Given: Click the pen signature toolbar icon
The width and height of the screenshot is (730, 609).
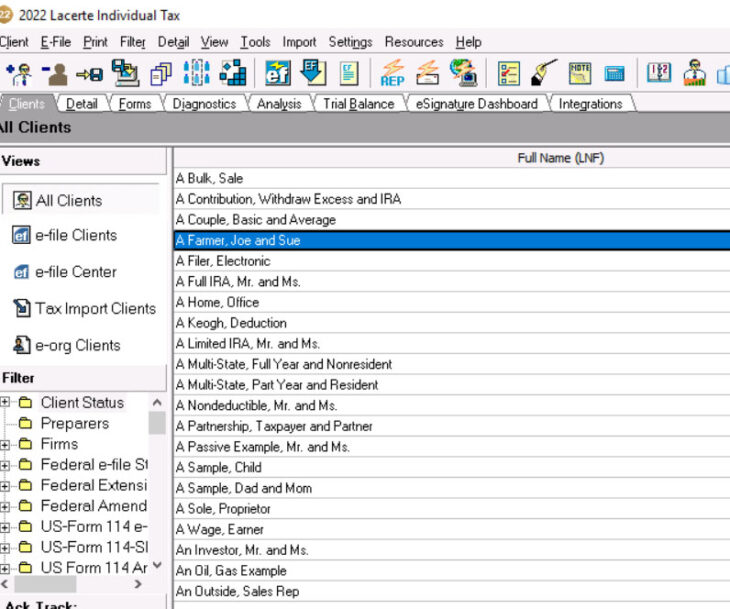Looking at the screenshot, I should pyautogui.click(x=544, y=73).
